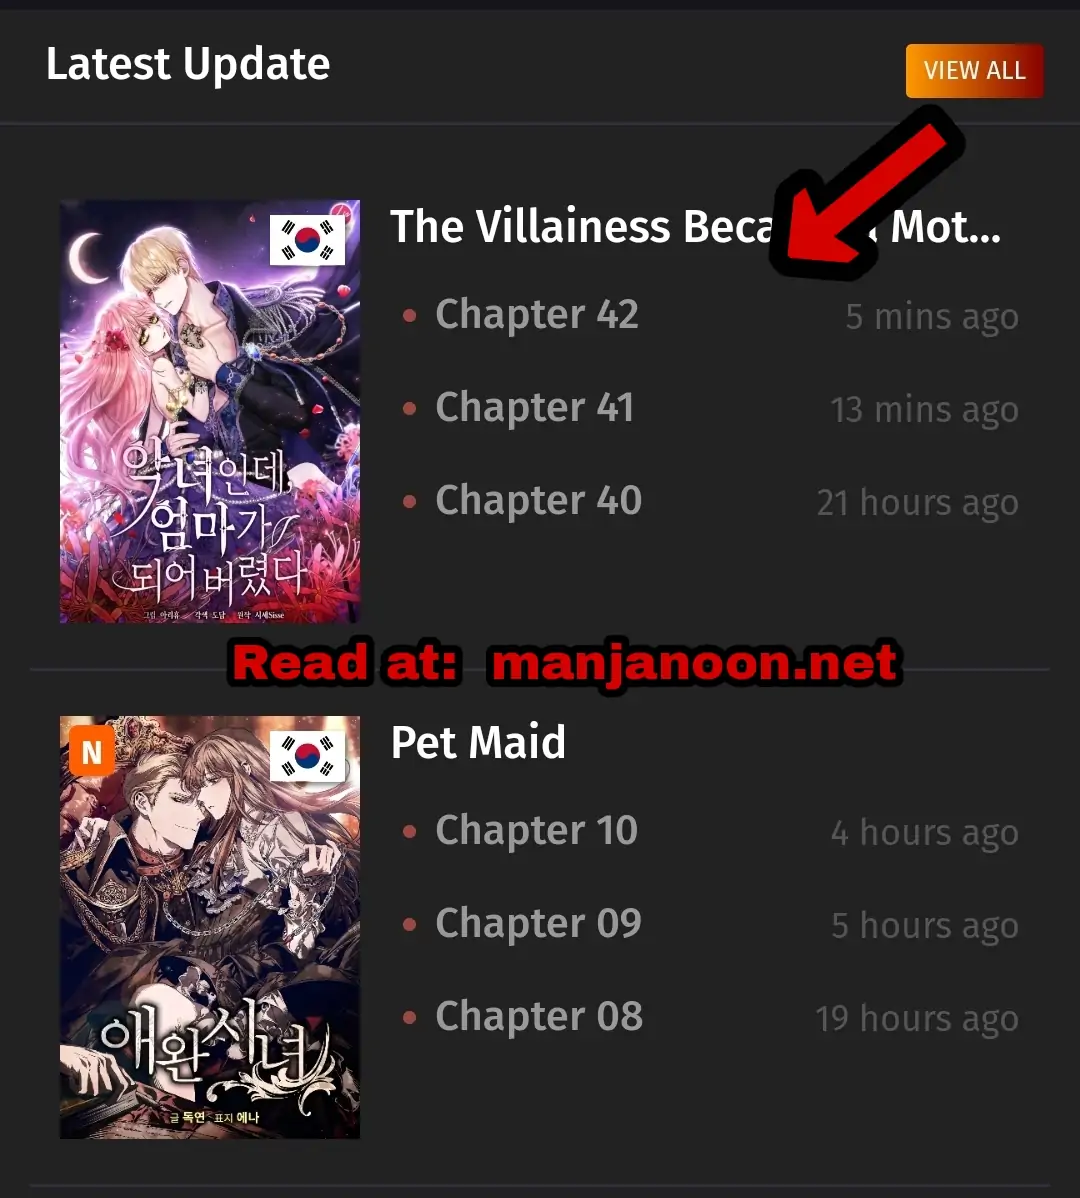Open the Pet Maid title link
This screenshot has width=1080, height=1198.
(478, 743)
